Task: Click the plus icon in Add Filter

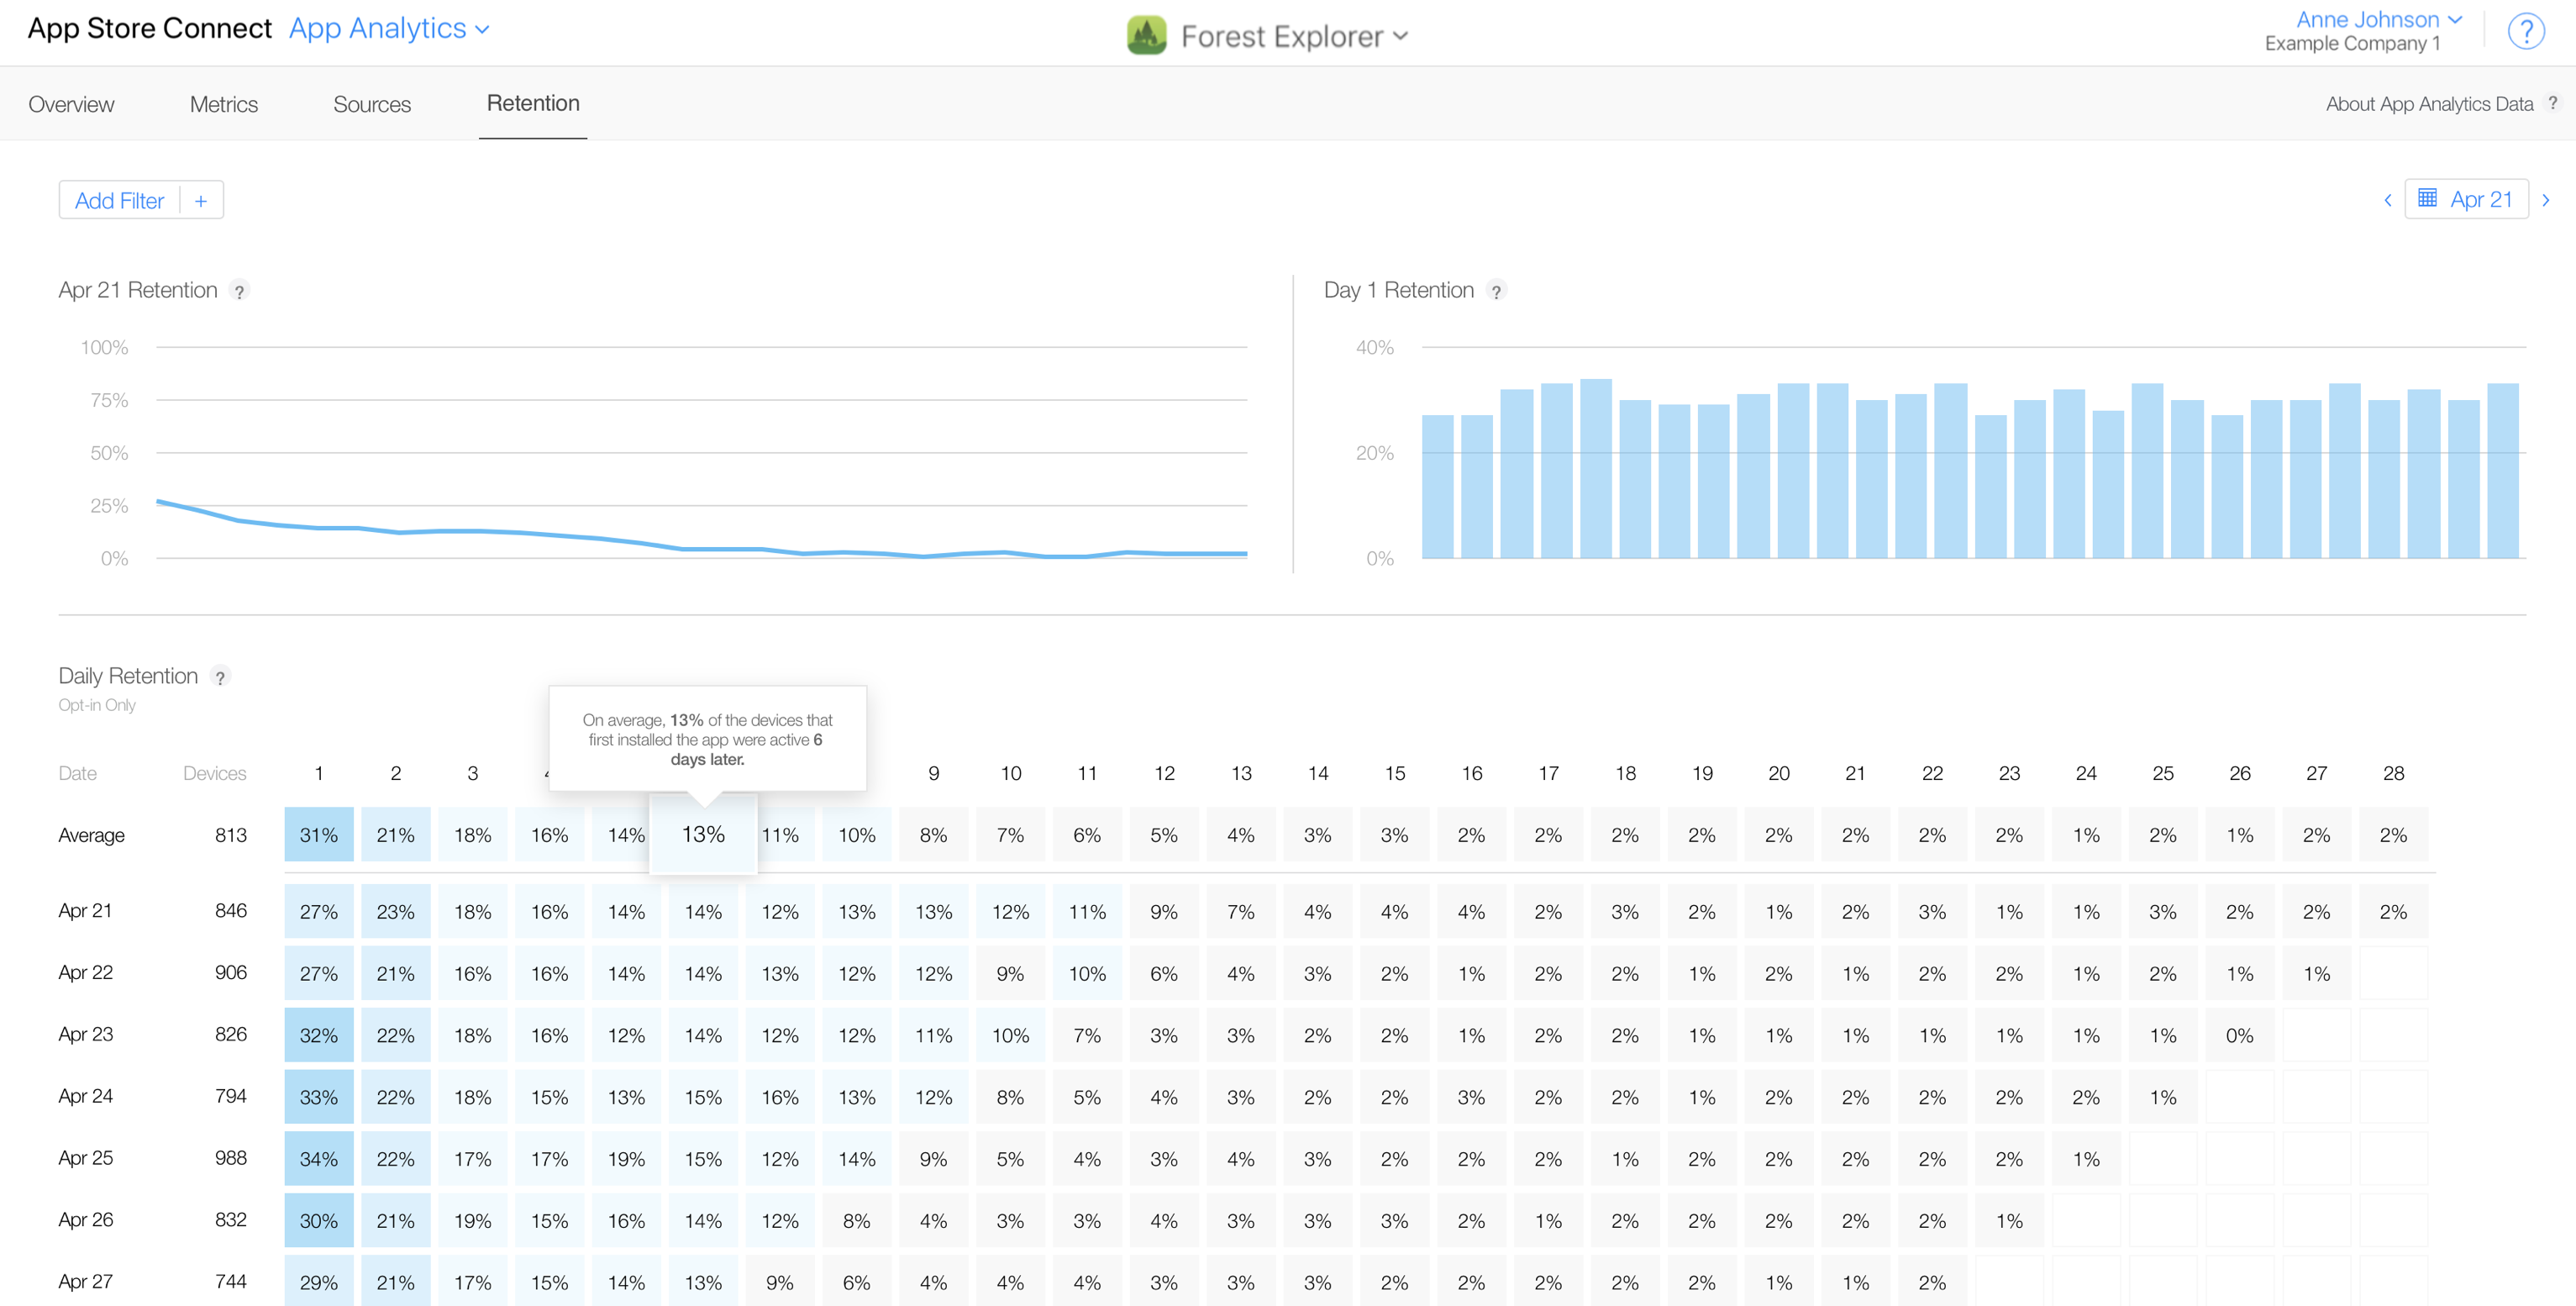Action: point(201,201)
